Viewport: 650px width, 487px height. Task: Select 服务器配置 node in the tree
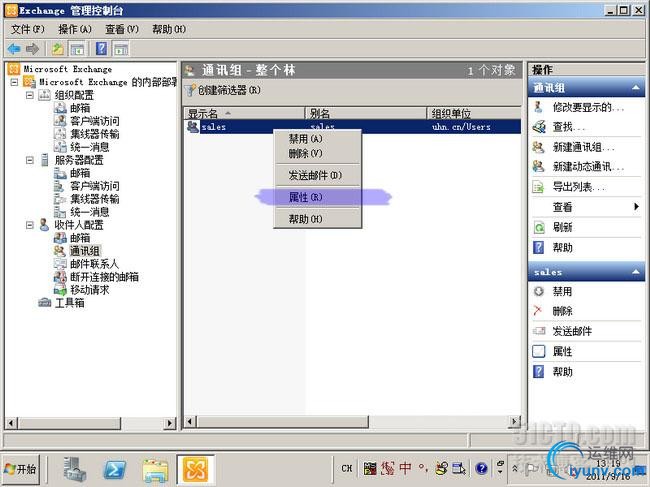pyautogui.click(x=79, y=160)
